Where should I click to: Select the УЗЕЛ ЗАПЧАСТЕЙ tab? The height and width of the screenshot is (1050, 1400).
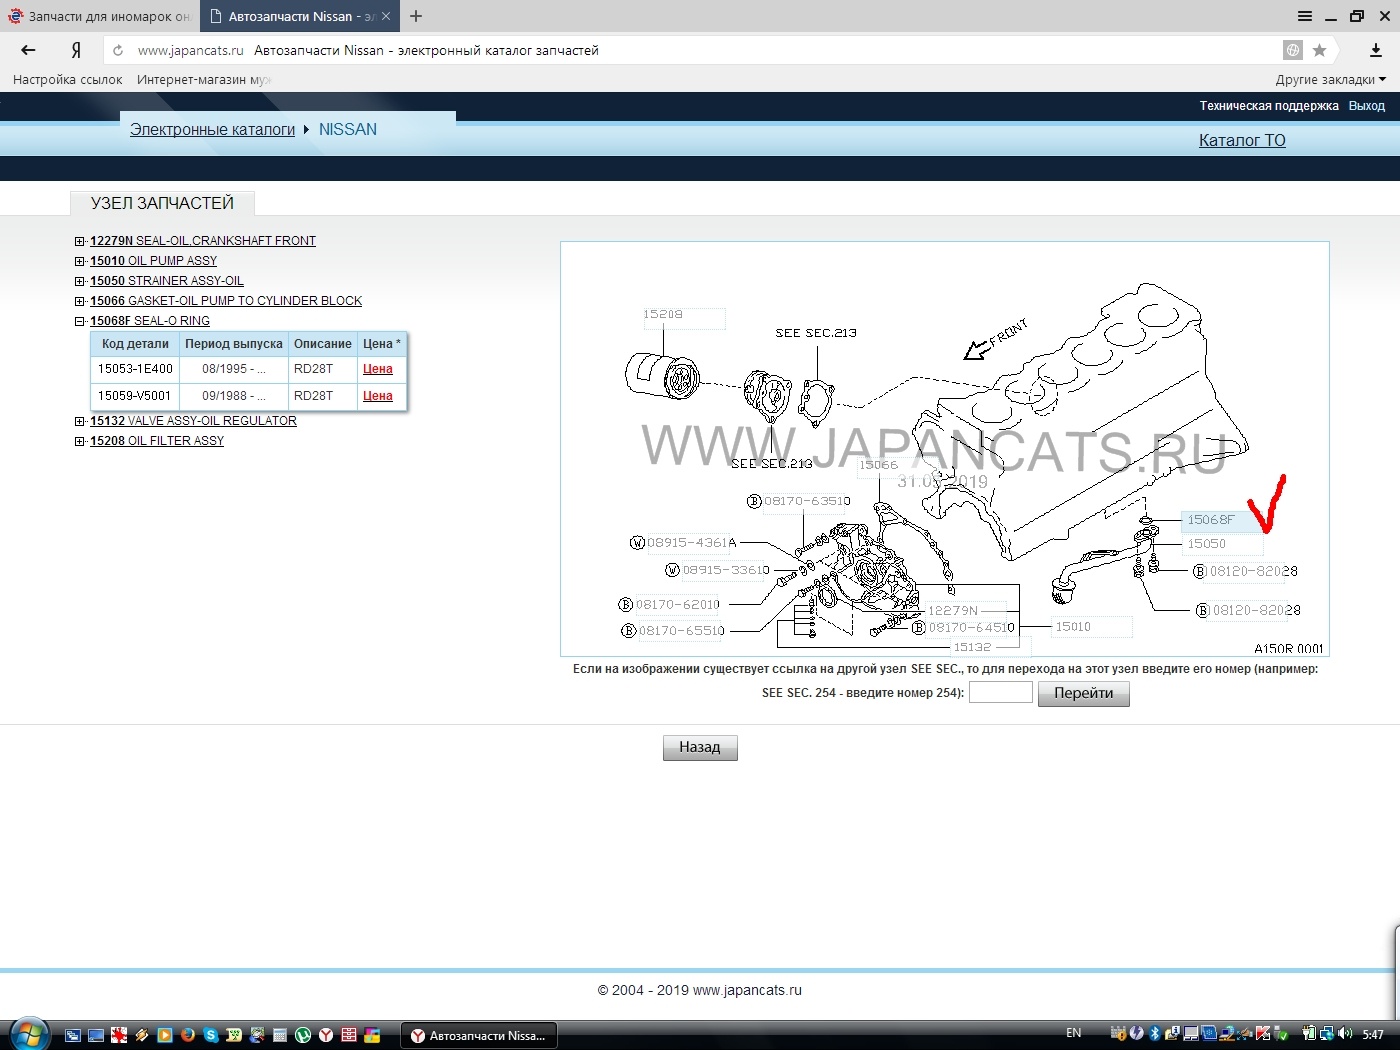click(x=162, y=203)
